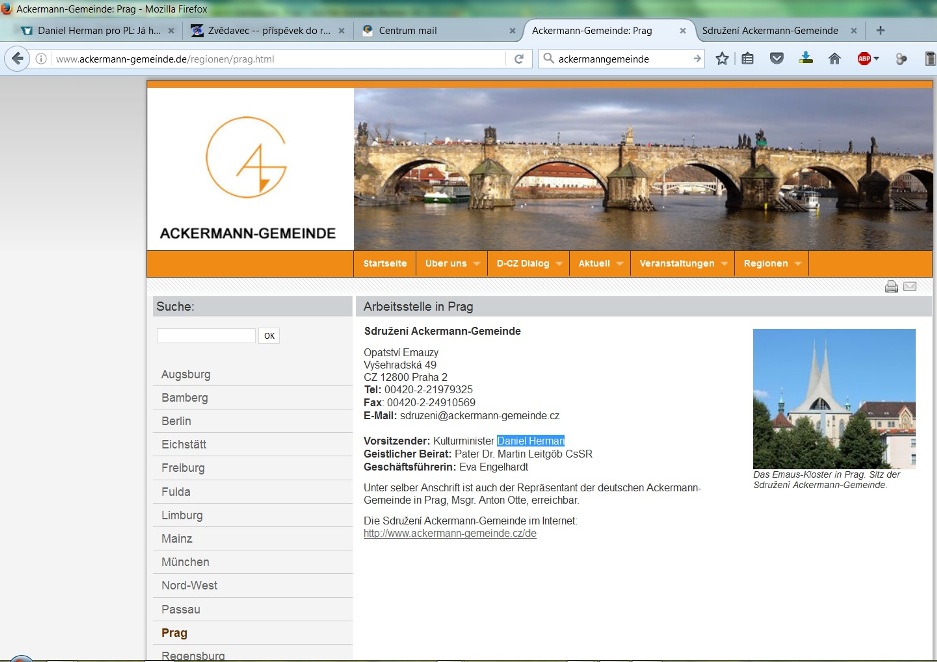Print page via the printer icon
This screenshot has height=662, width=937.
coord(891,287)
